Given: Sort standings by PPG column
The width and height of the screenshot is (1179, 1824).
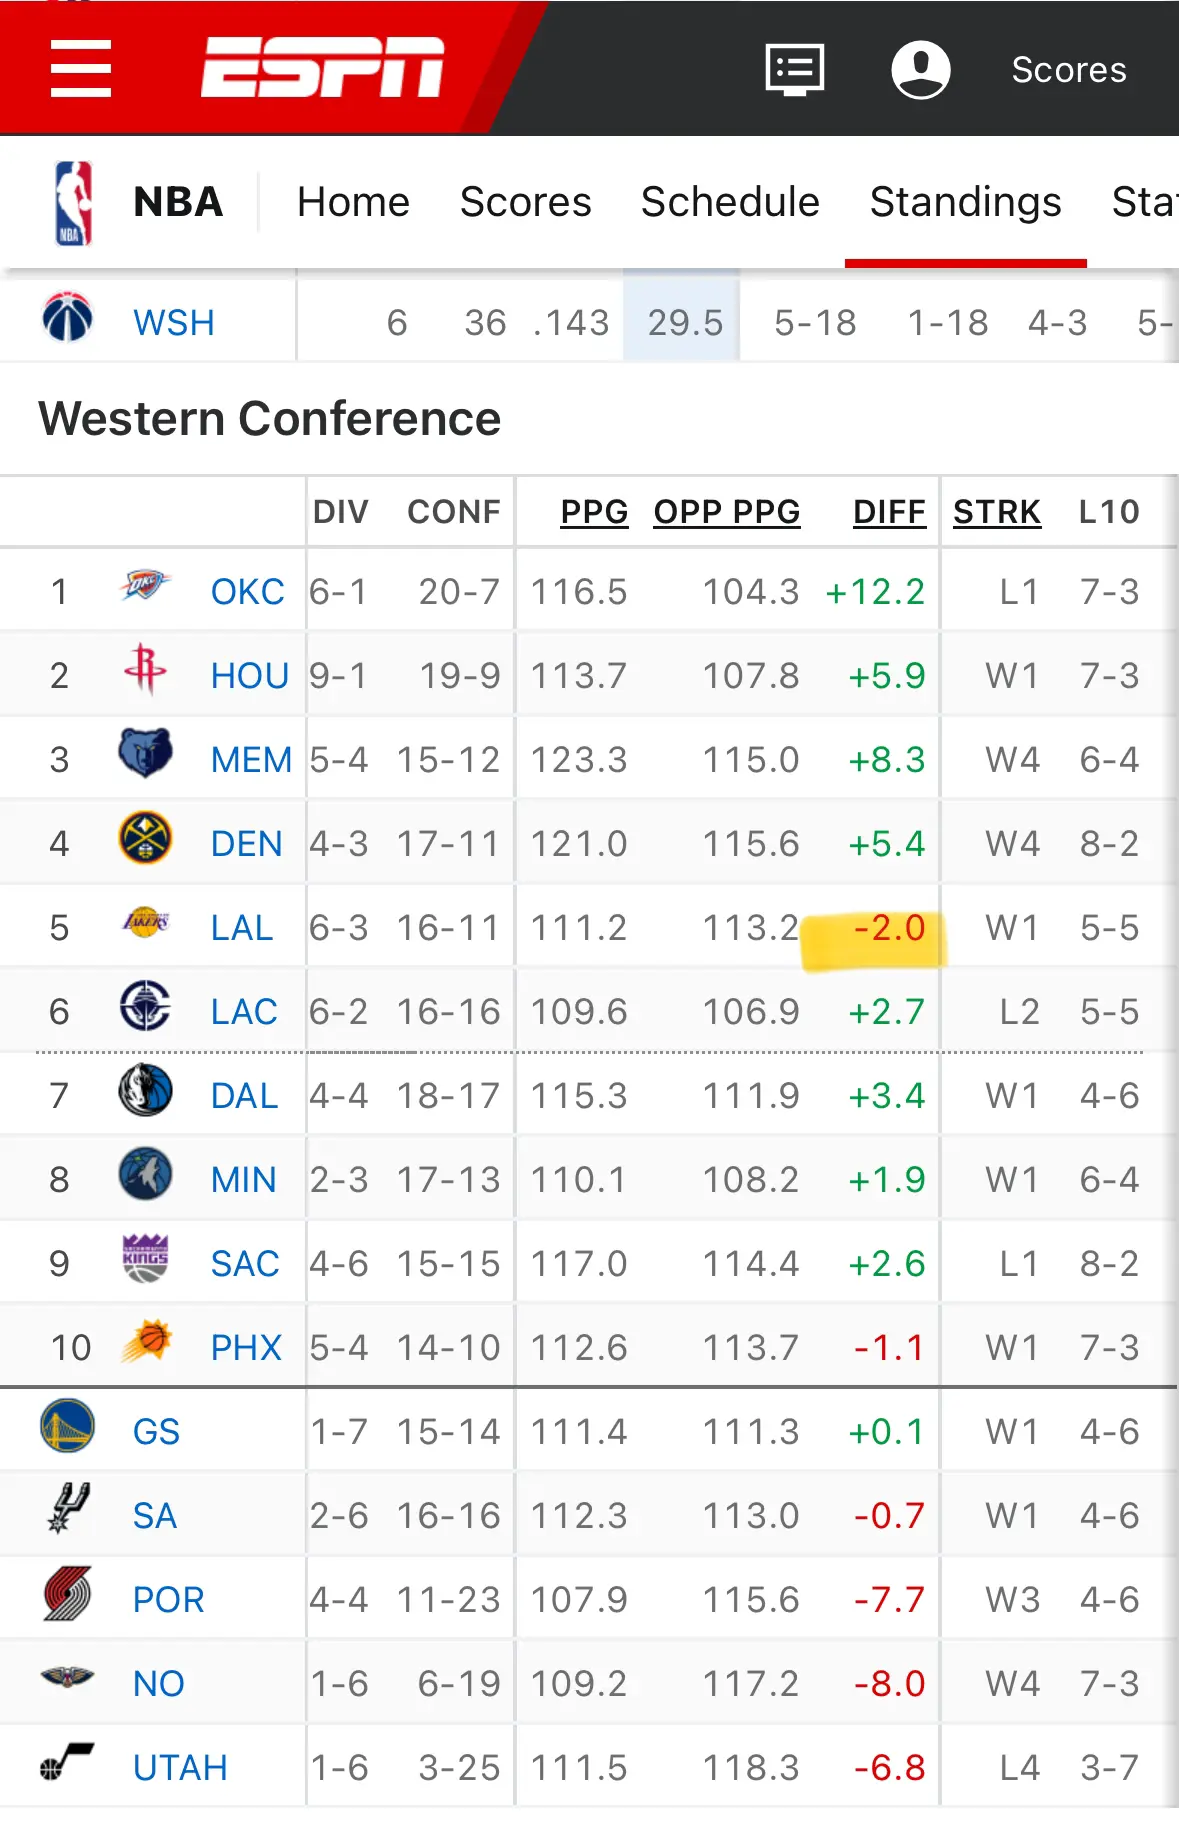Looking at the screenshot, I should [594, 512].
